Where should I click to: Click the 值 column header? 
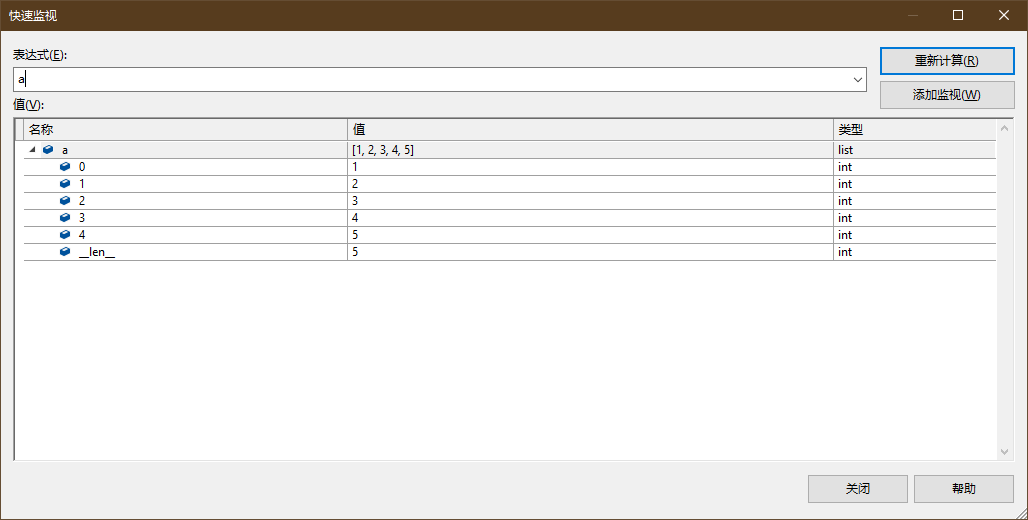click(x=590, y=130)
